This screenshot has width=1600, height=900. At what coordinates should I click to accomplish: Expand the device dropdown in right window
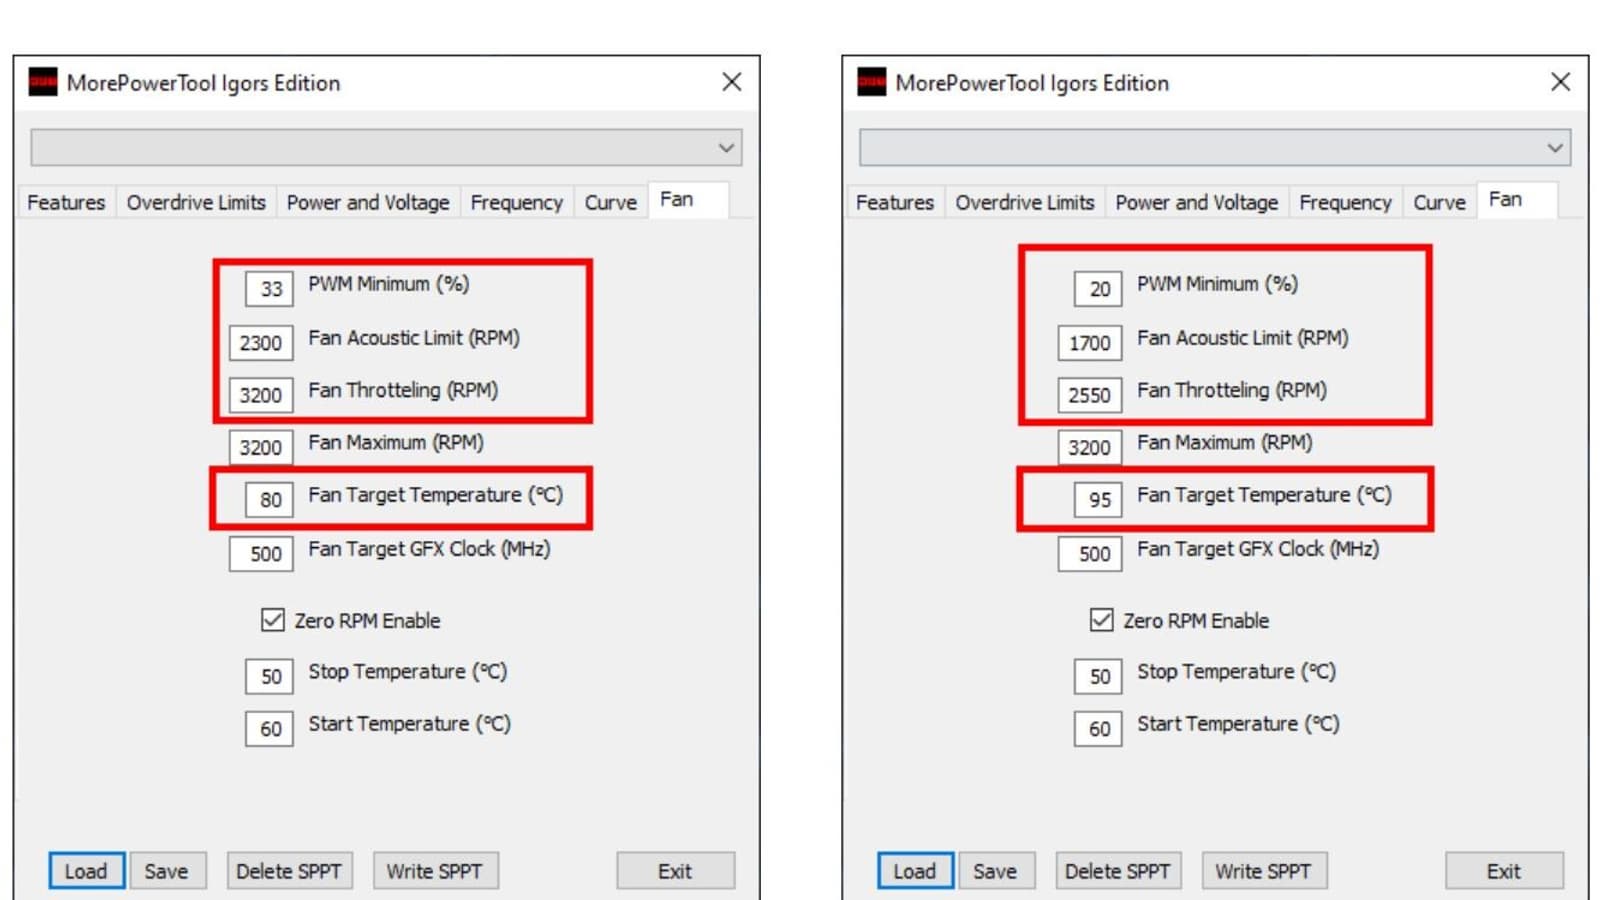(x=1554, y=148)
